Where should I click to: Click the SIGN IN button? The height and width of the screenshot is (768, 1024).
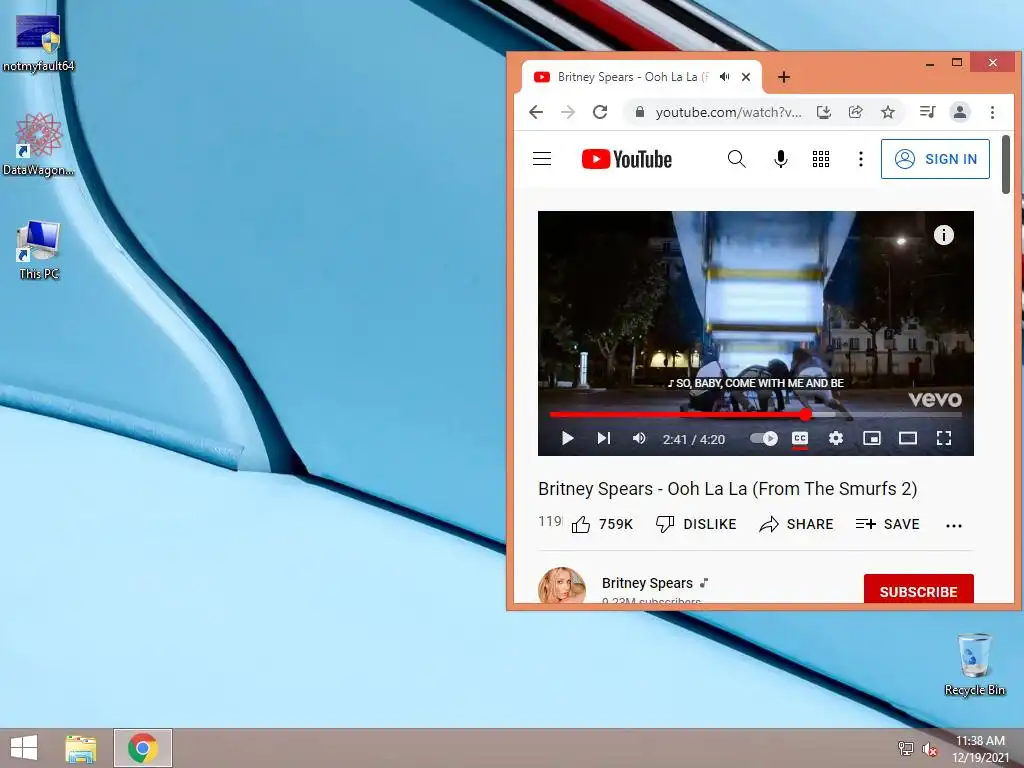pos(935,159)
